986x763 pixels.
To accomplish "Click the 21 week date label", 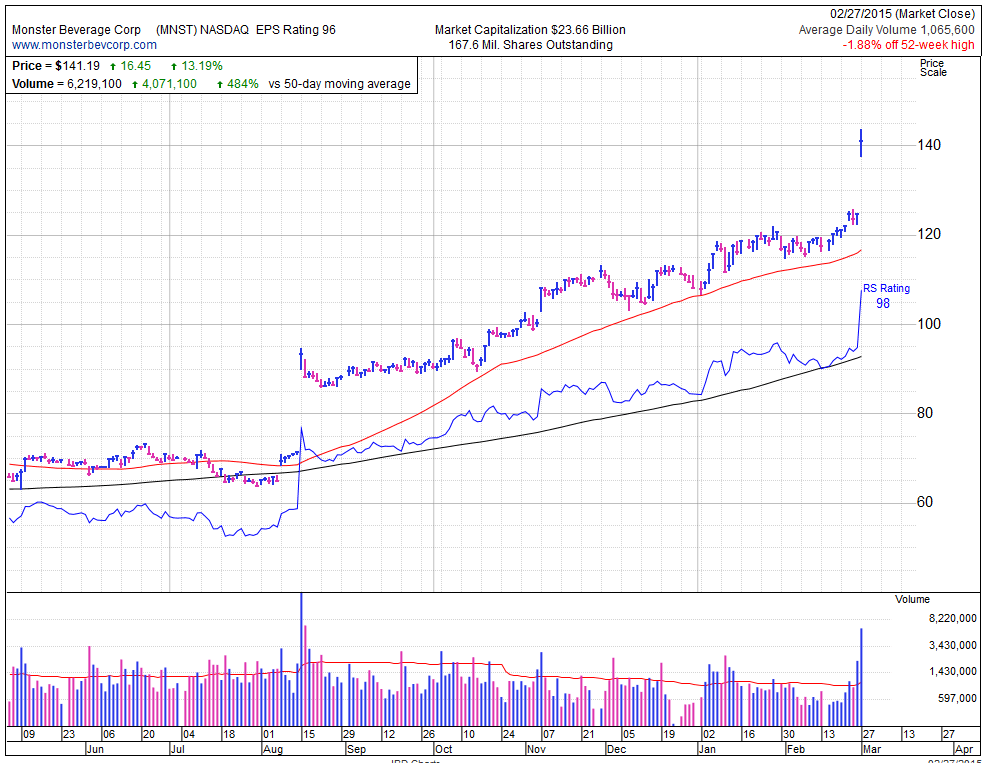I will click(588, 734).
